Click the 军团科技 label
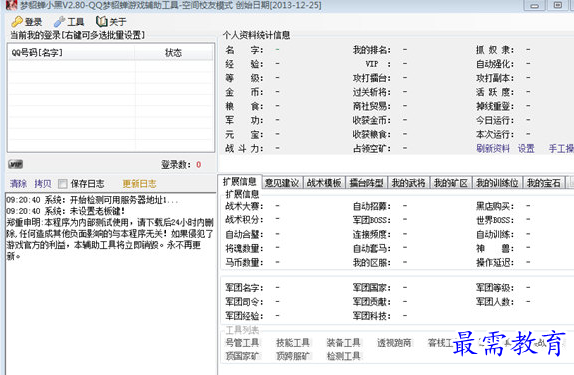Viewport: 574px width, 375px height. pos(372,316)
